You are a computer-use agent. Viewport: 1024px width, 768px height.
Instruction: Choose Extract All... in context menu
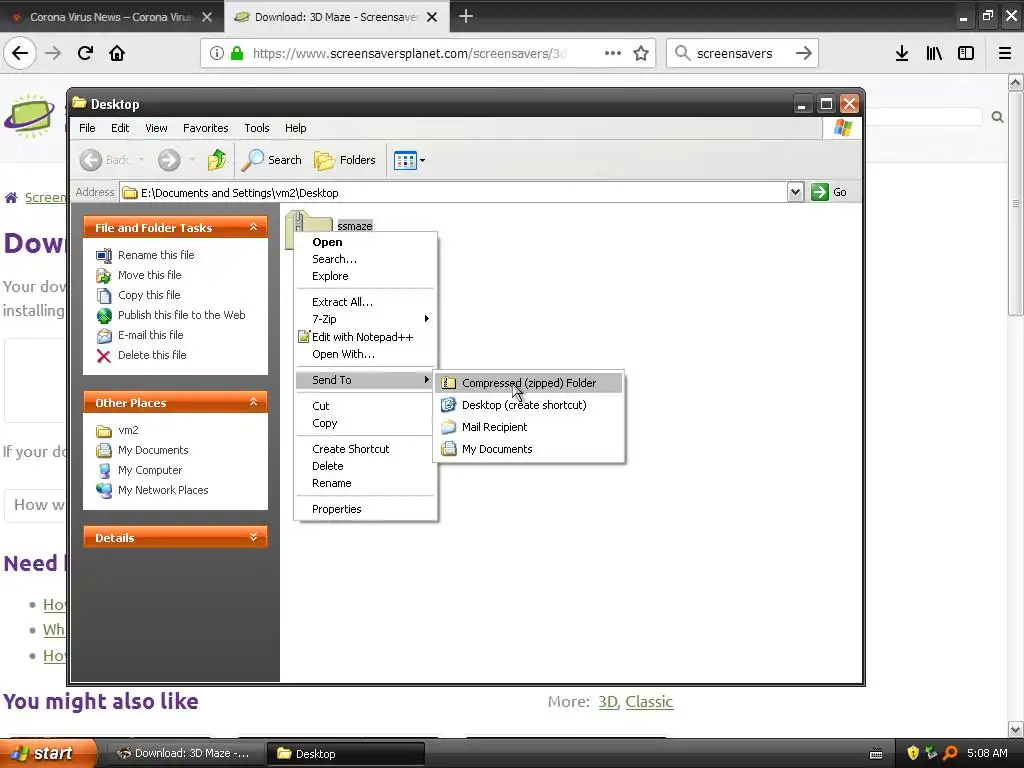365,302
